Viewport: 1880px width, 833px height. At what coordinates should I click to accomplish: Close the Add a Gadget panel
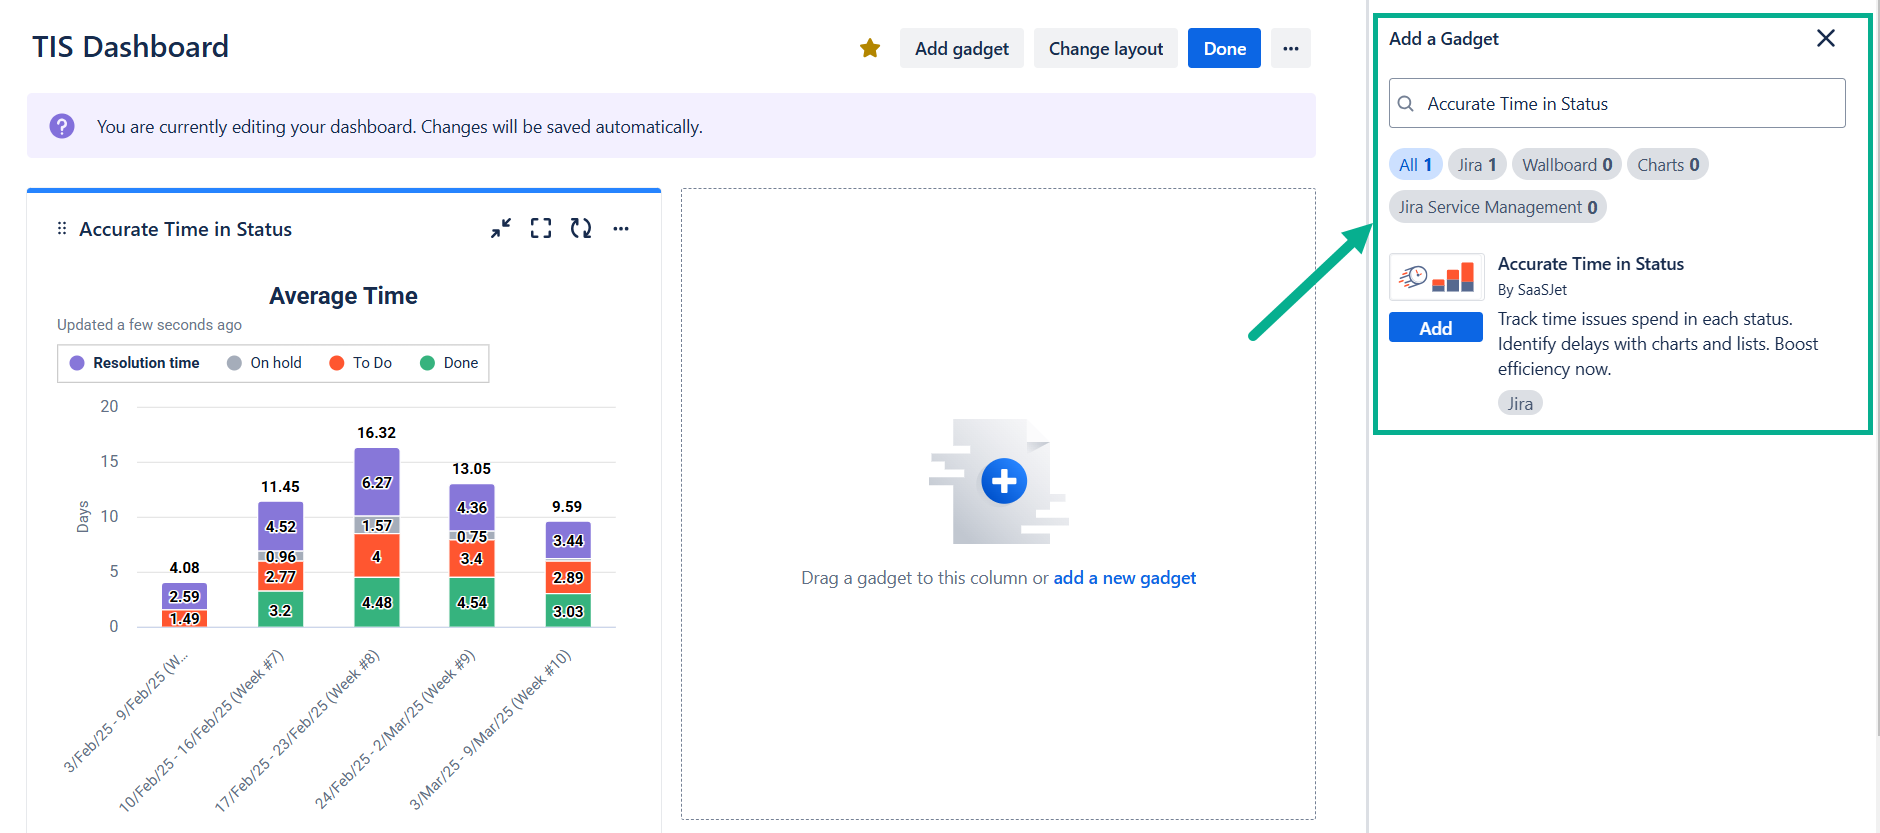tap(1825, 38)
